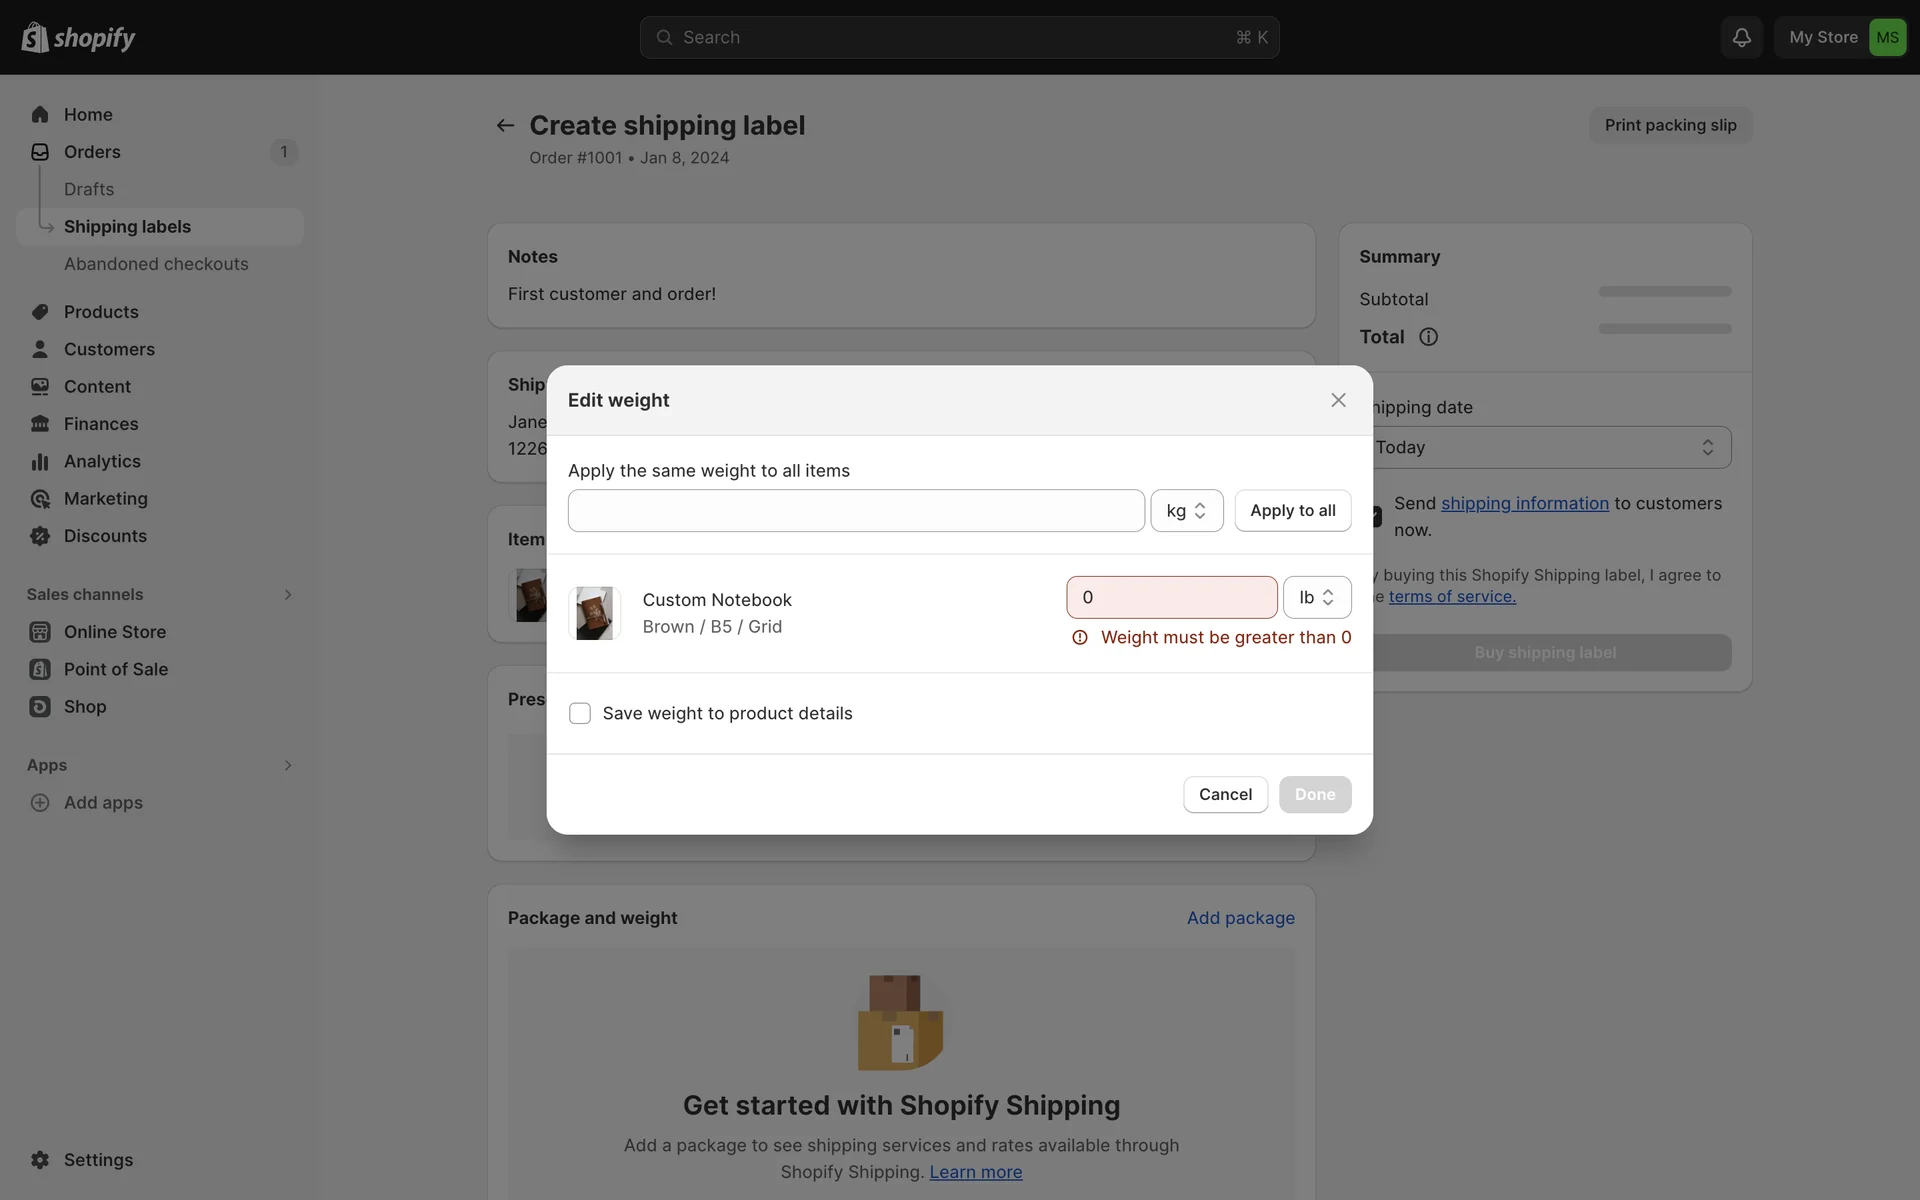Open Customers in the sidebar menu

tap(109, 349)
